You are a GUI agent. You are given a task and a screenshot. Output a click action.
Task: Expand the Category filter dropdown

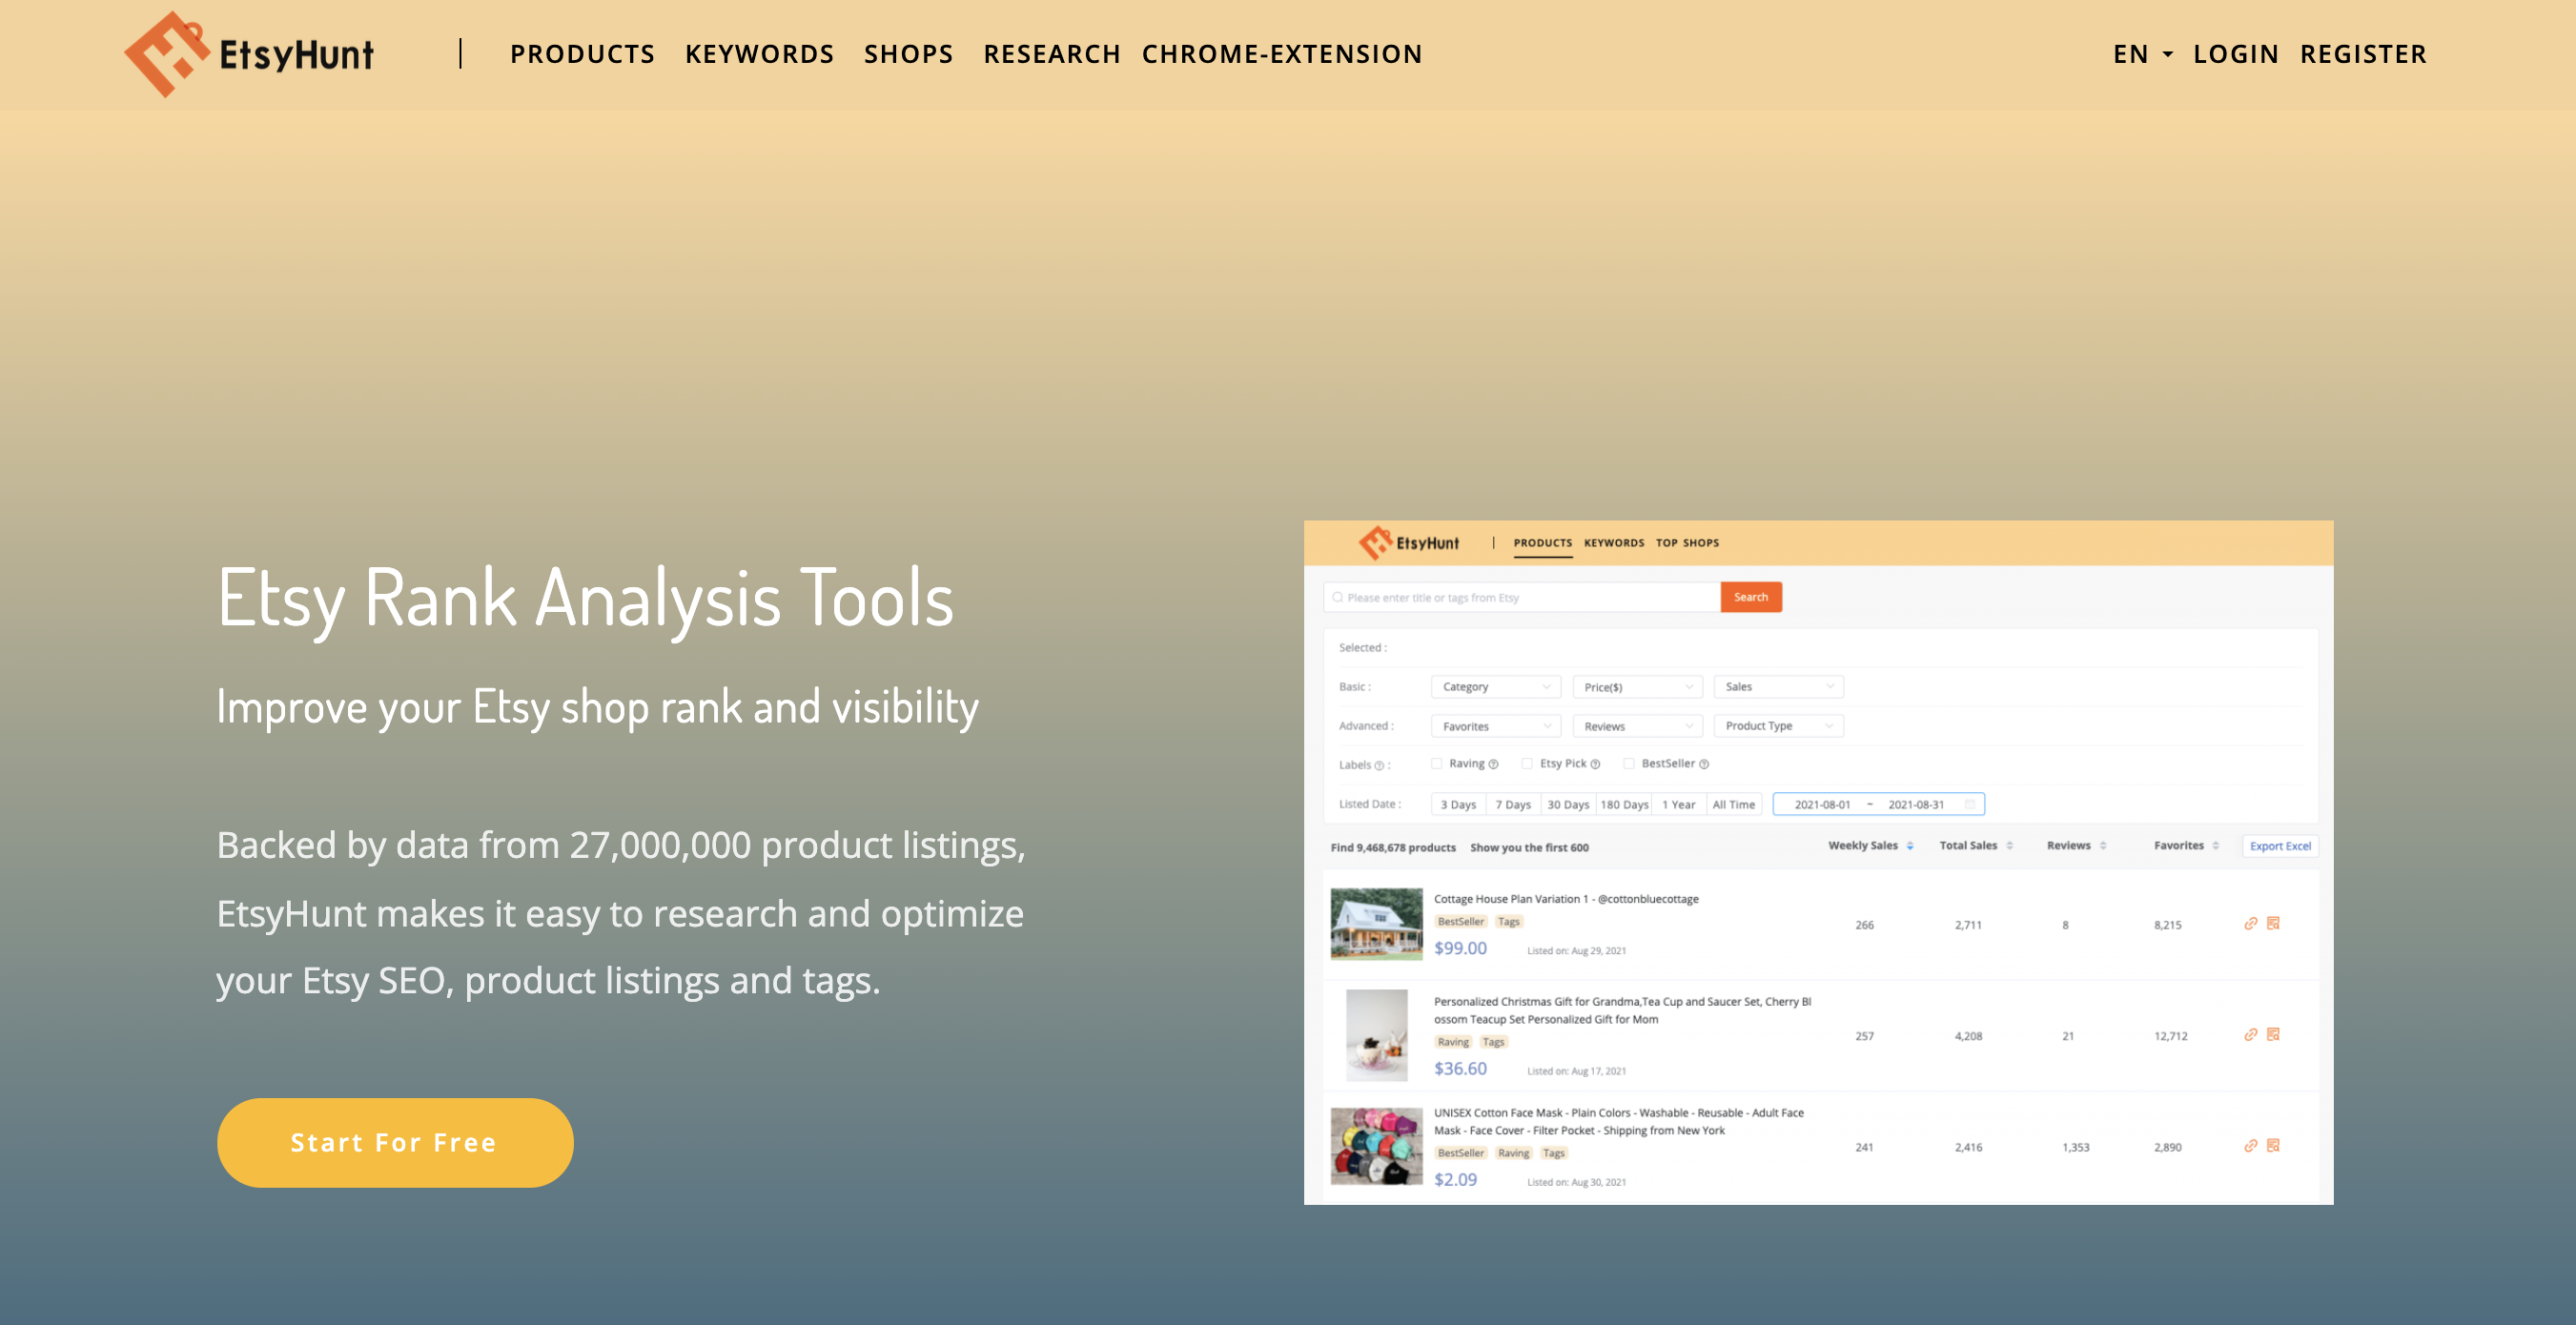point(1495,687)
